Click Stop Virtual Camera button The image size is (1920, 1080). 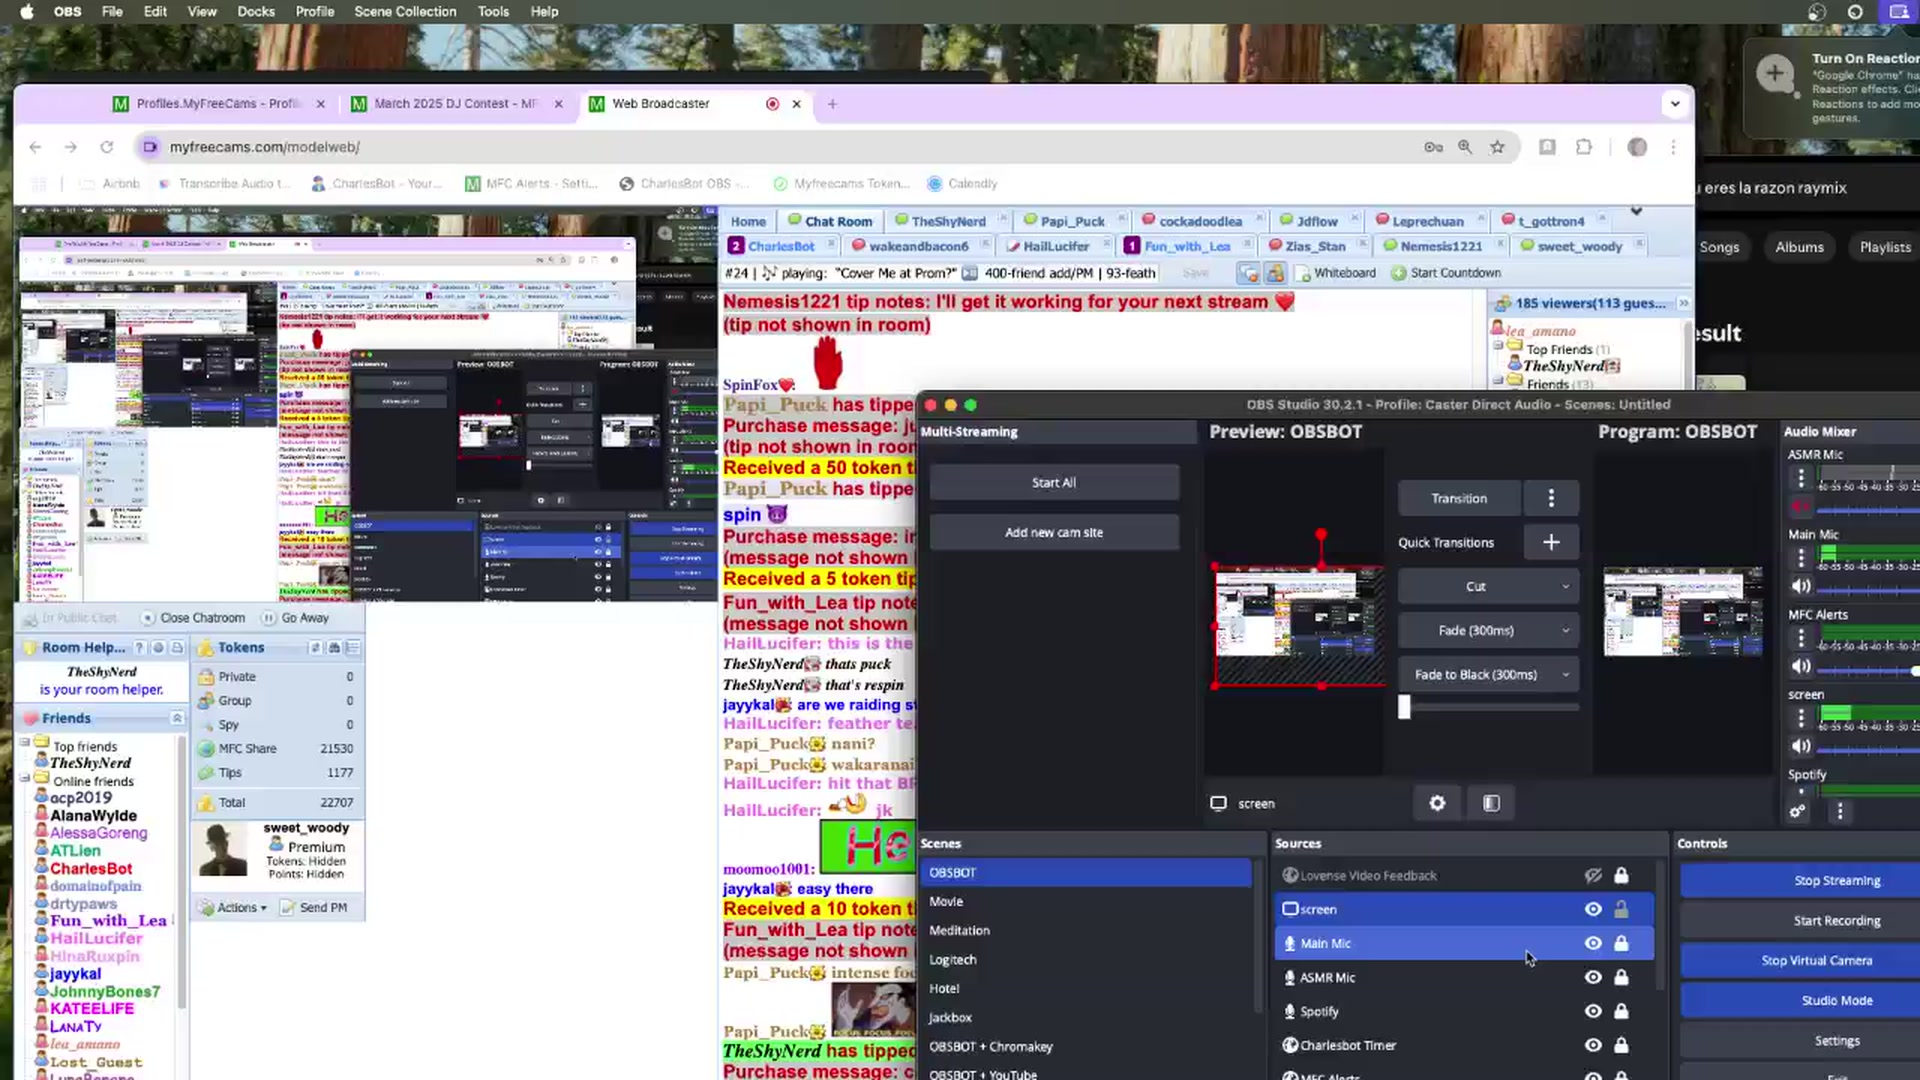coord(1817,961)
